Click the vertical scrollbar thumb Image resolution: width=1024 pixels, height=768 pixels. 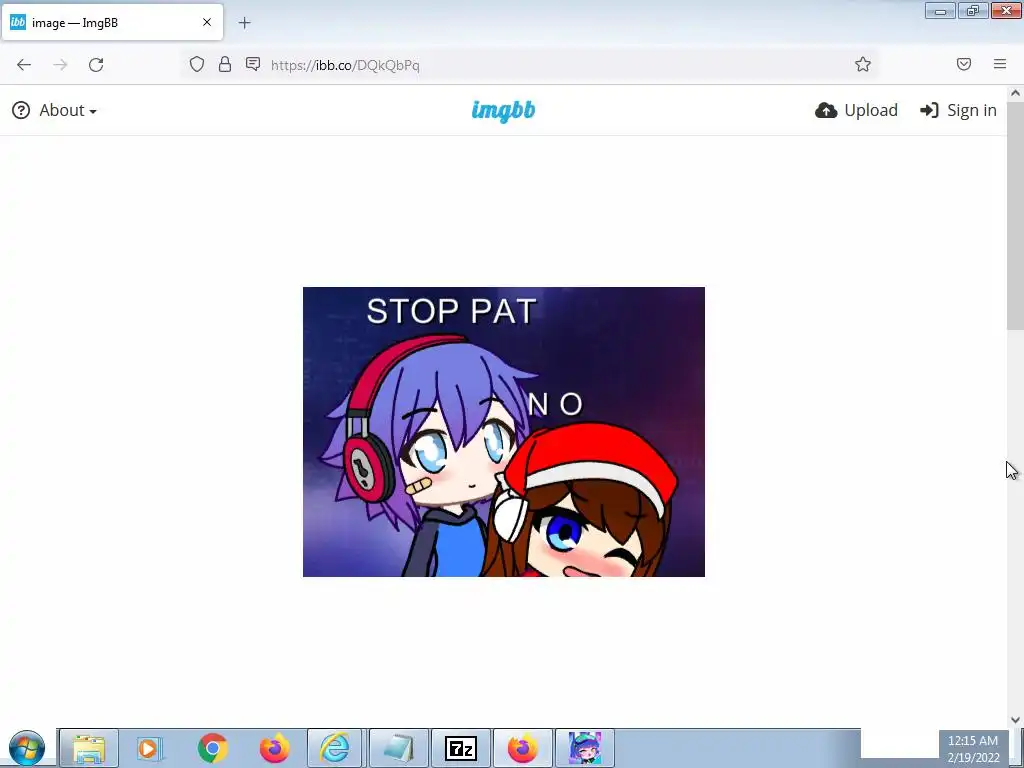pyautogui.click(x=1015, y=216)
